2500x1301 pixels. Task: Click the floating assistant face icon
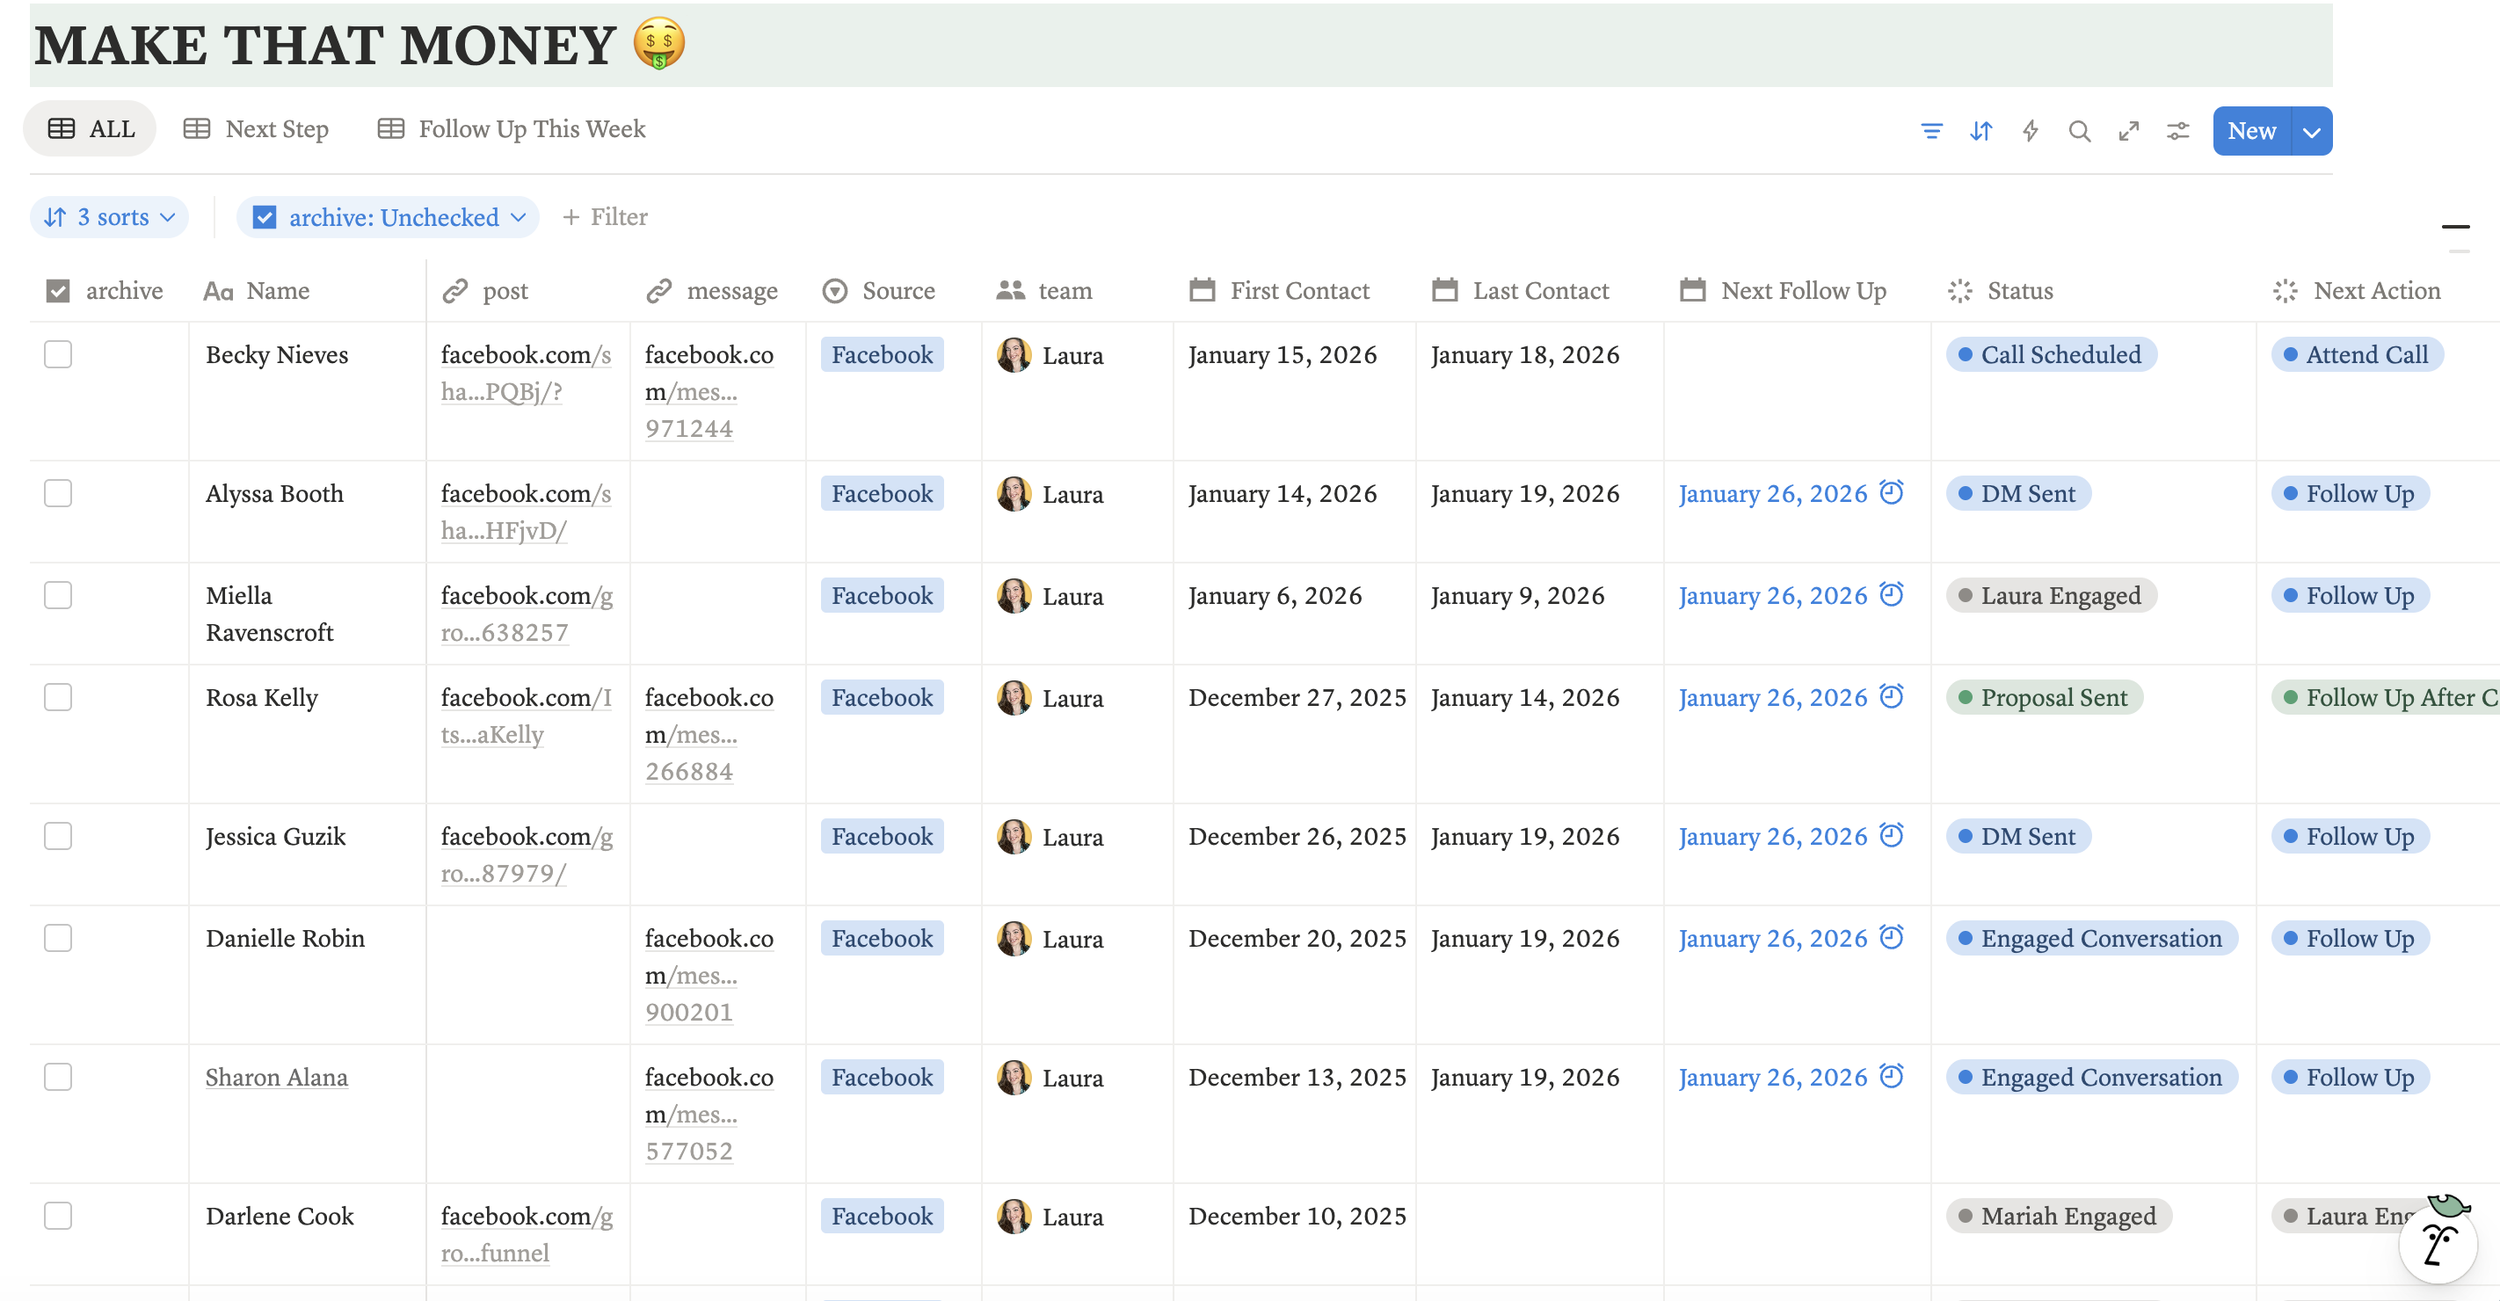tap(2437, 1243)
